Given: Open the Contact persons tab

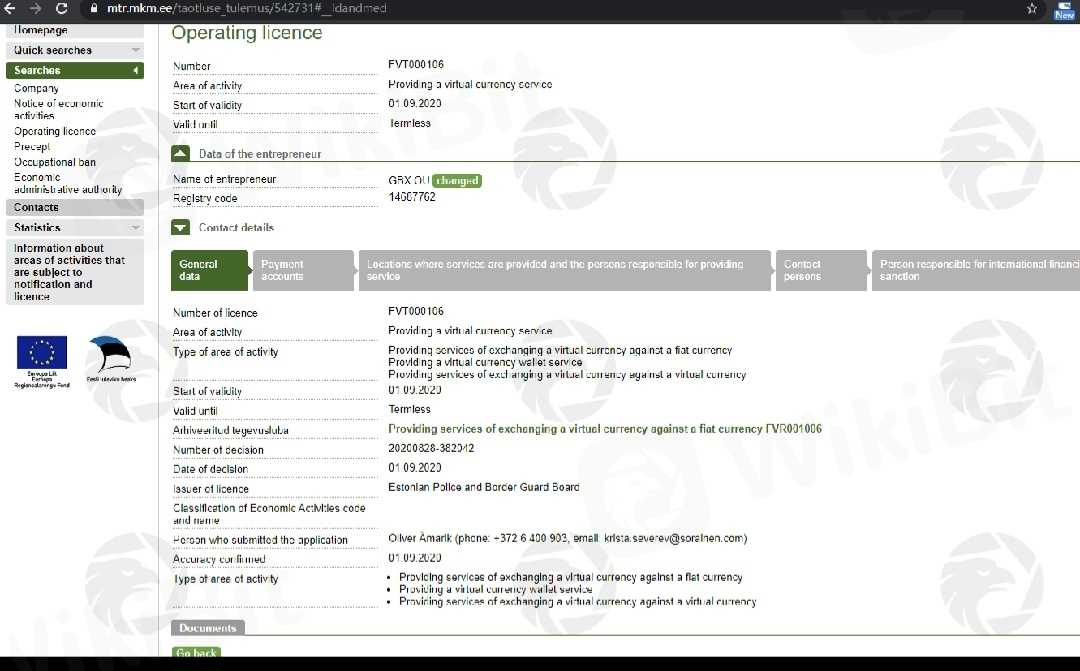Looking at the screenshot, I should click(819, 270).
